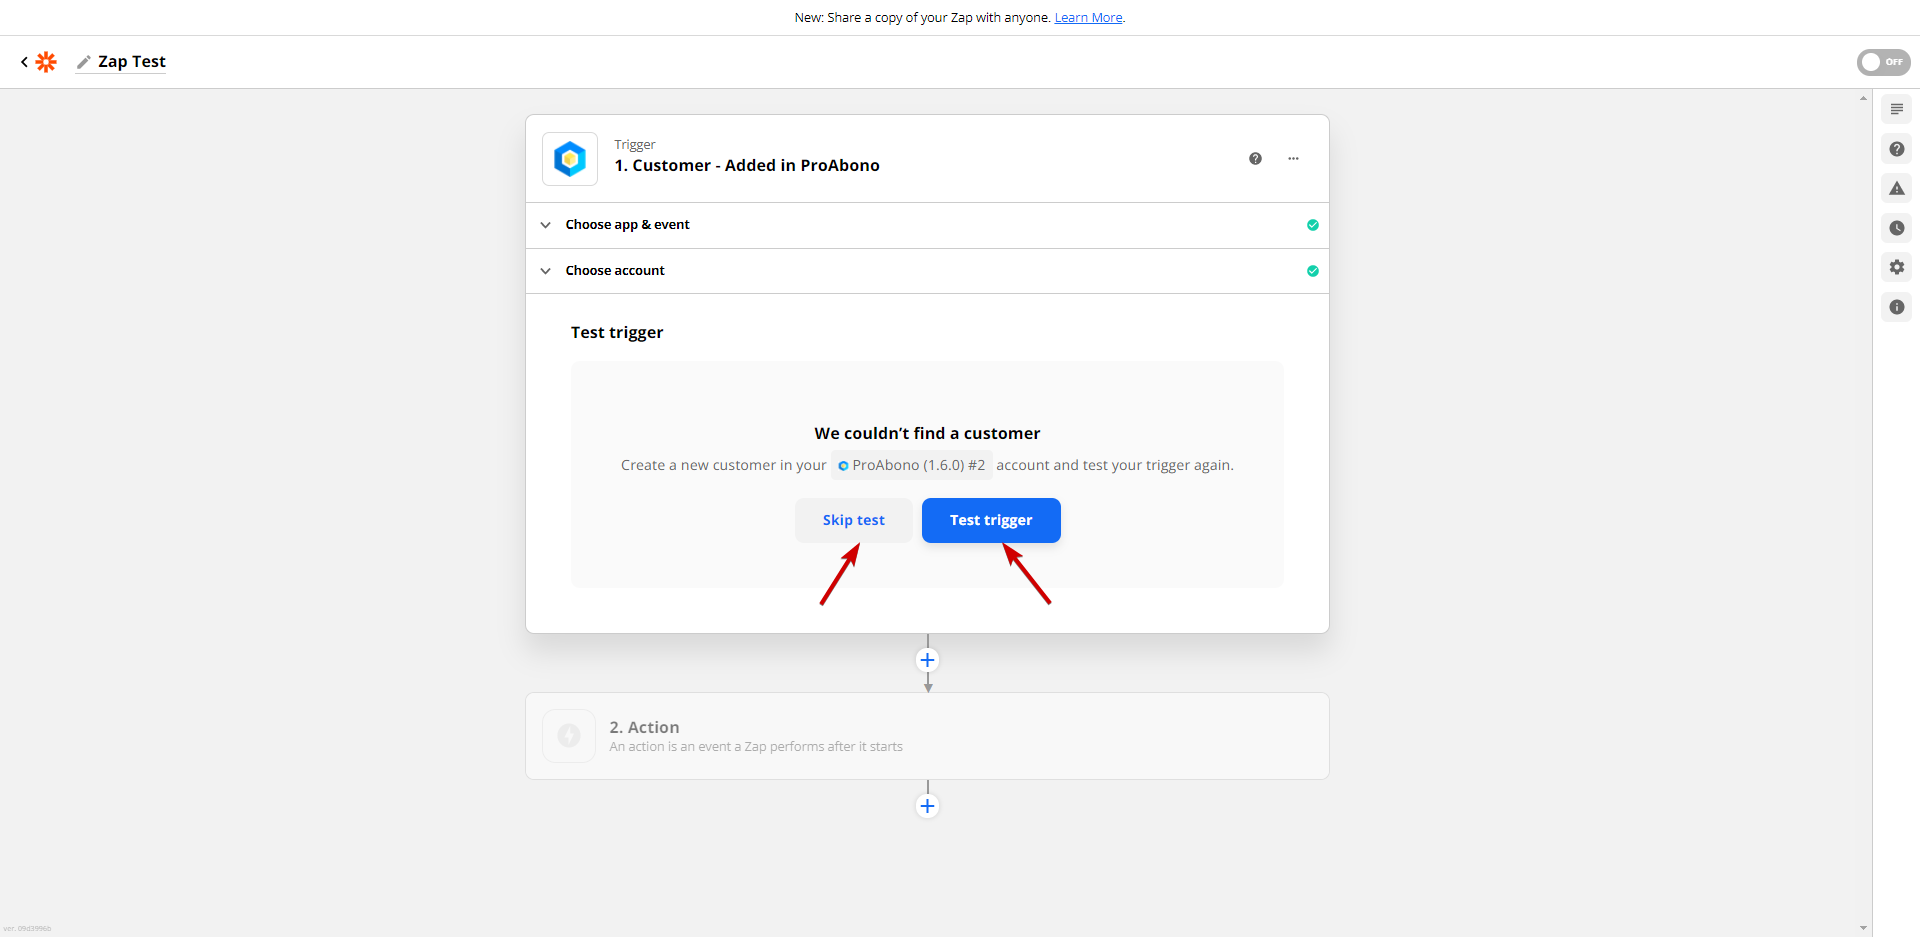The width and height of the screenshot is (1920, 937).
Task: Select the trigger title Customer - Added in ProAbono
Action: [x=747, y=166]
